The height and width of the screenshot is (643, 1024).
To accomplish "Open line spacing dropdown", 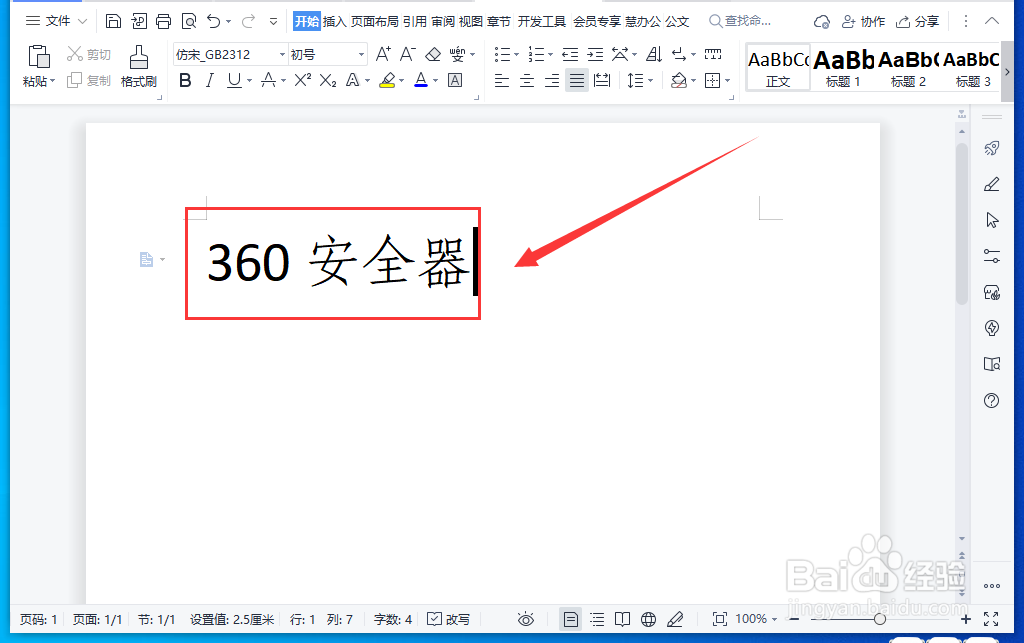I will (x=639, y=80).
